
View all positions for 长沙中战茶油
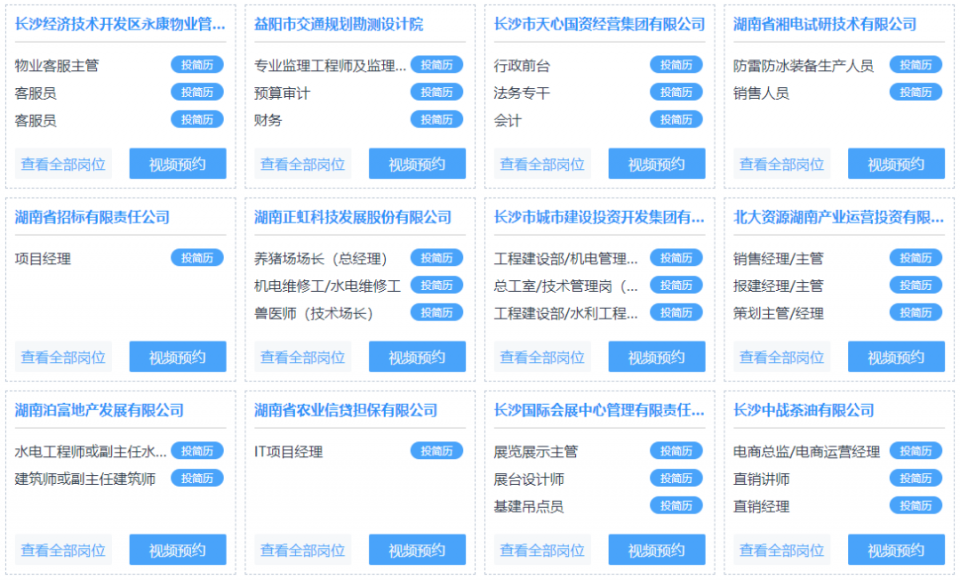781,549
